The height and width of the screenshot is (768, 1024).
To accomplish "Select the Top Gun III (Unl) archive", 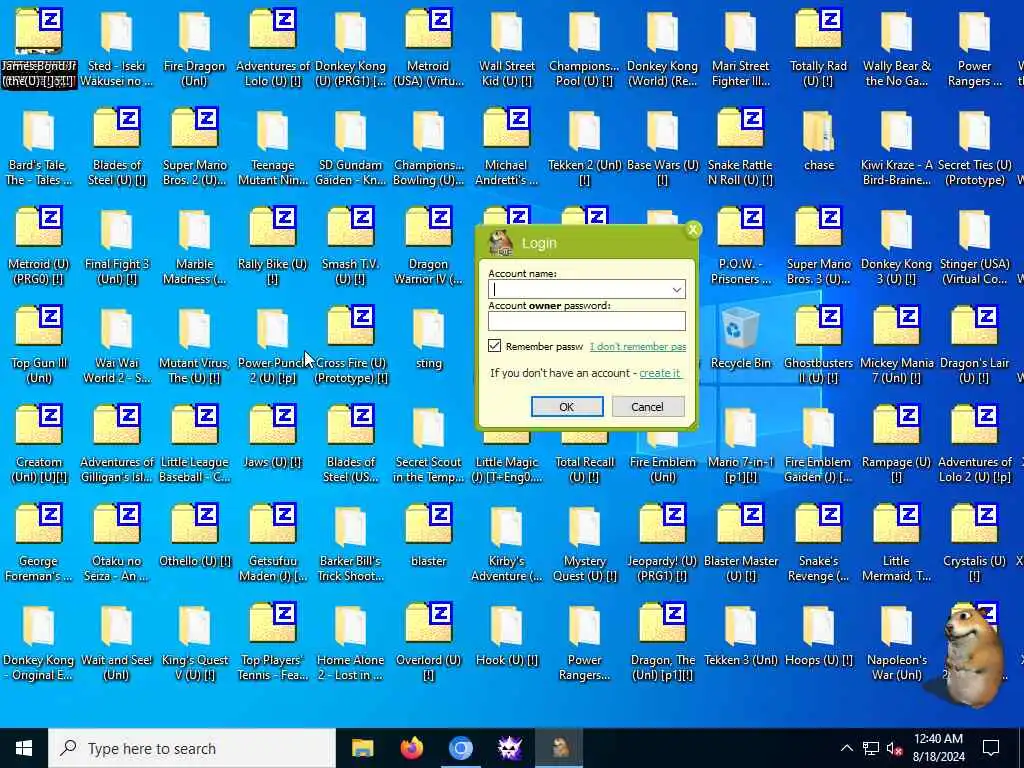I will click(39, 345).
